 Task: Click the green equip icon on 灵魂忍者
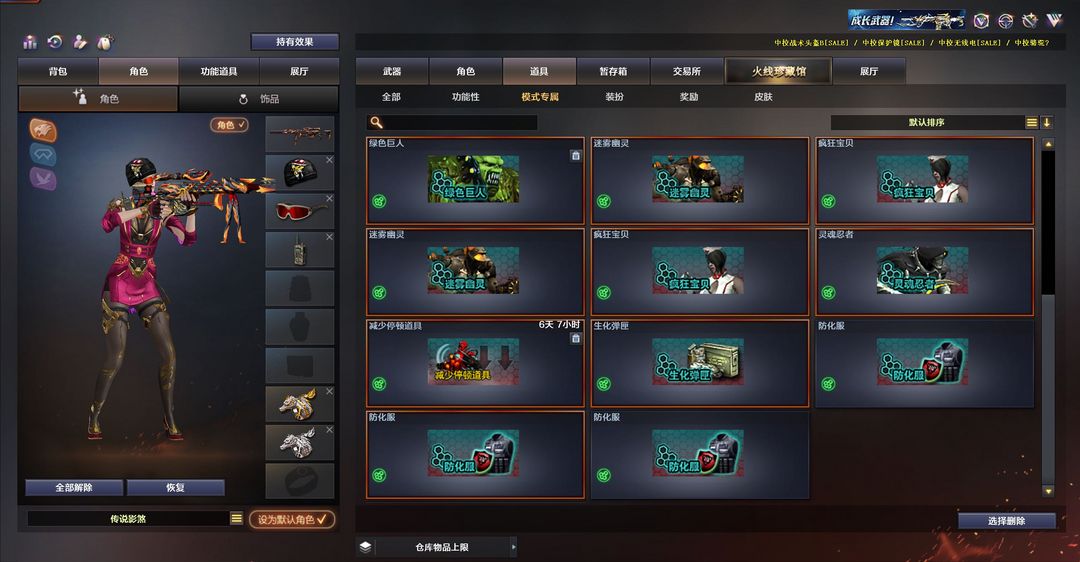[829, 293]
